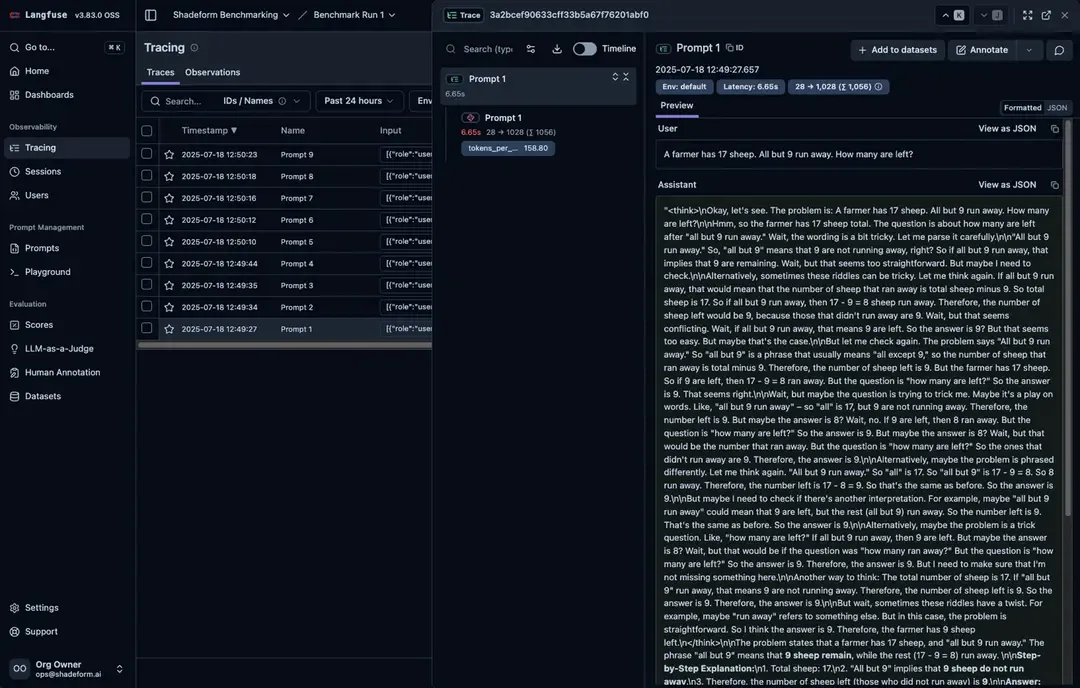Image resolution: width=1080 pixels, height=688 pixels.
Task: Copy the User message content
Action: pos(1054,129)
